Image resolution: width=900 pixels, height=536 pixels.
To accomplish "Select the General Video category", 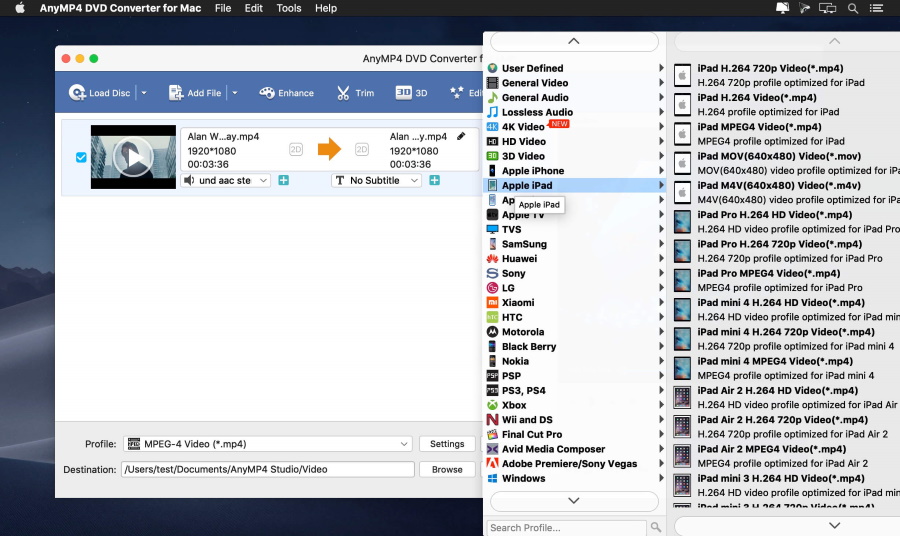I will point(575,83).
